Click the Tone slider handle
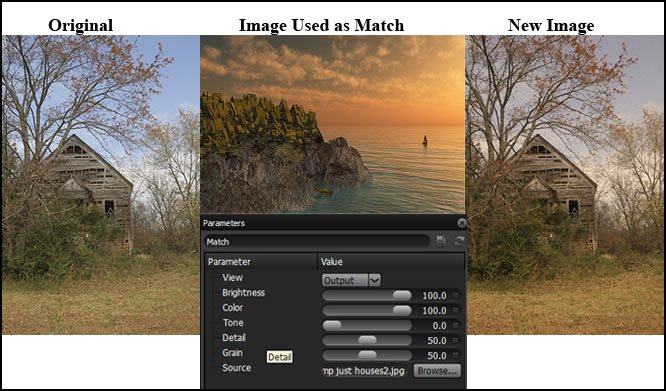The width and height of the screenshot is (666, 391). (332, 325)
